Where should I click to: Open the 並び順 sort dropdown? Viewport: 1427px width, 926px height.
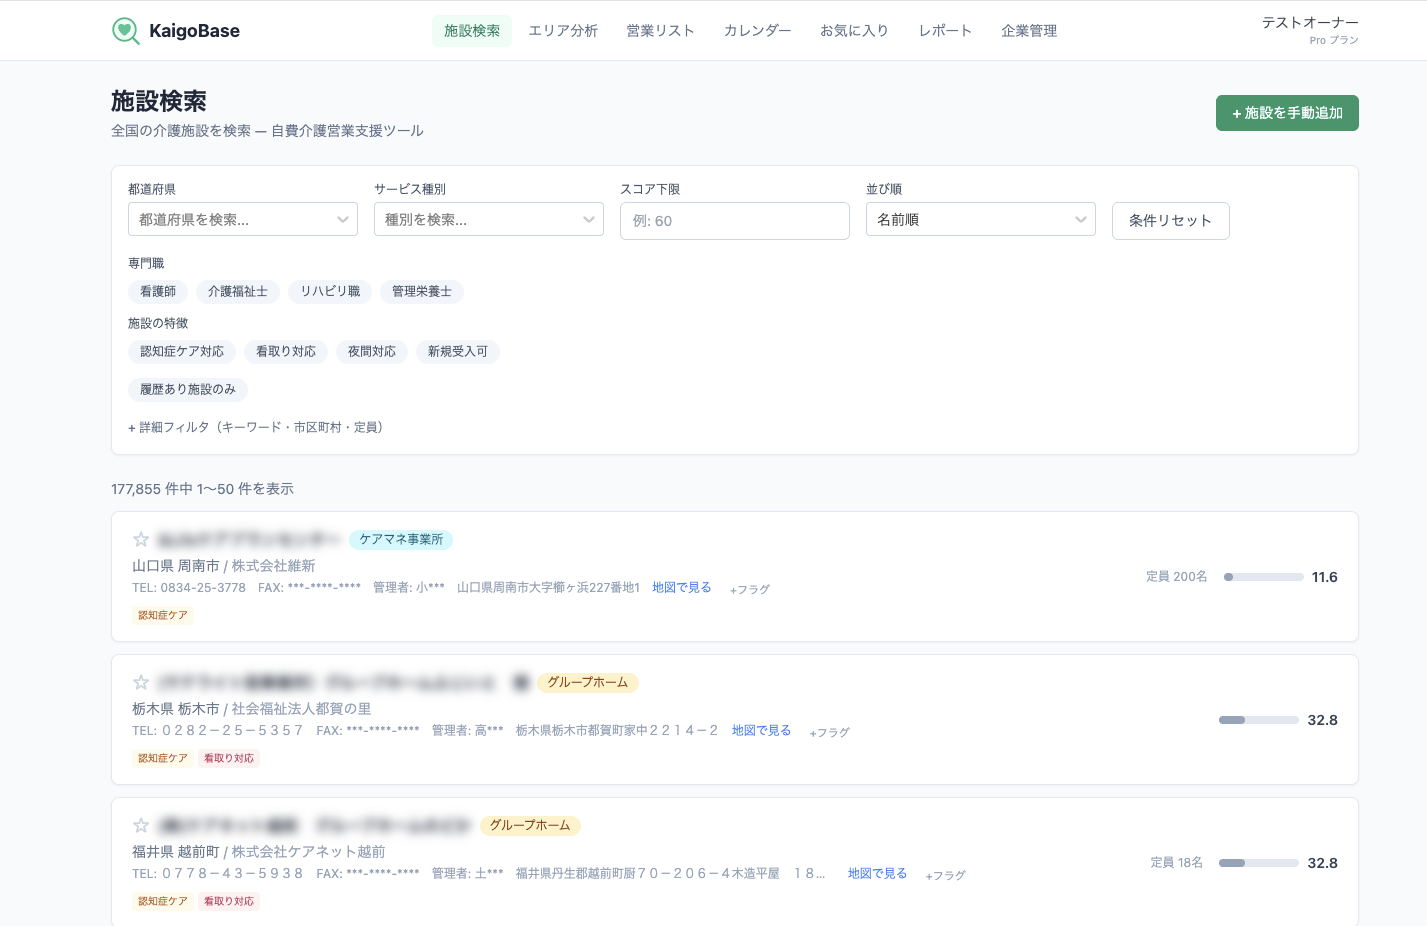pos(980,218)
